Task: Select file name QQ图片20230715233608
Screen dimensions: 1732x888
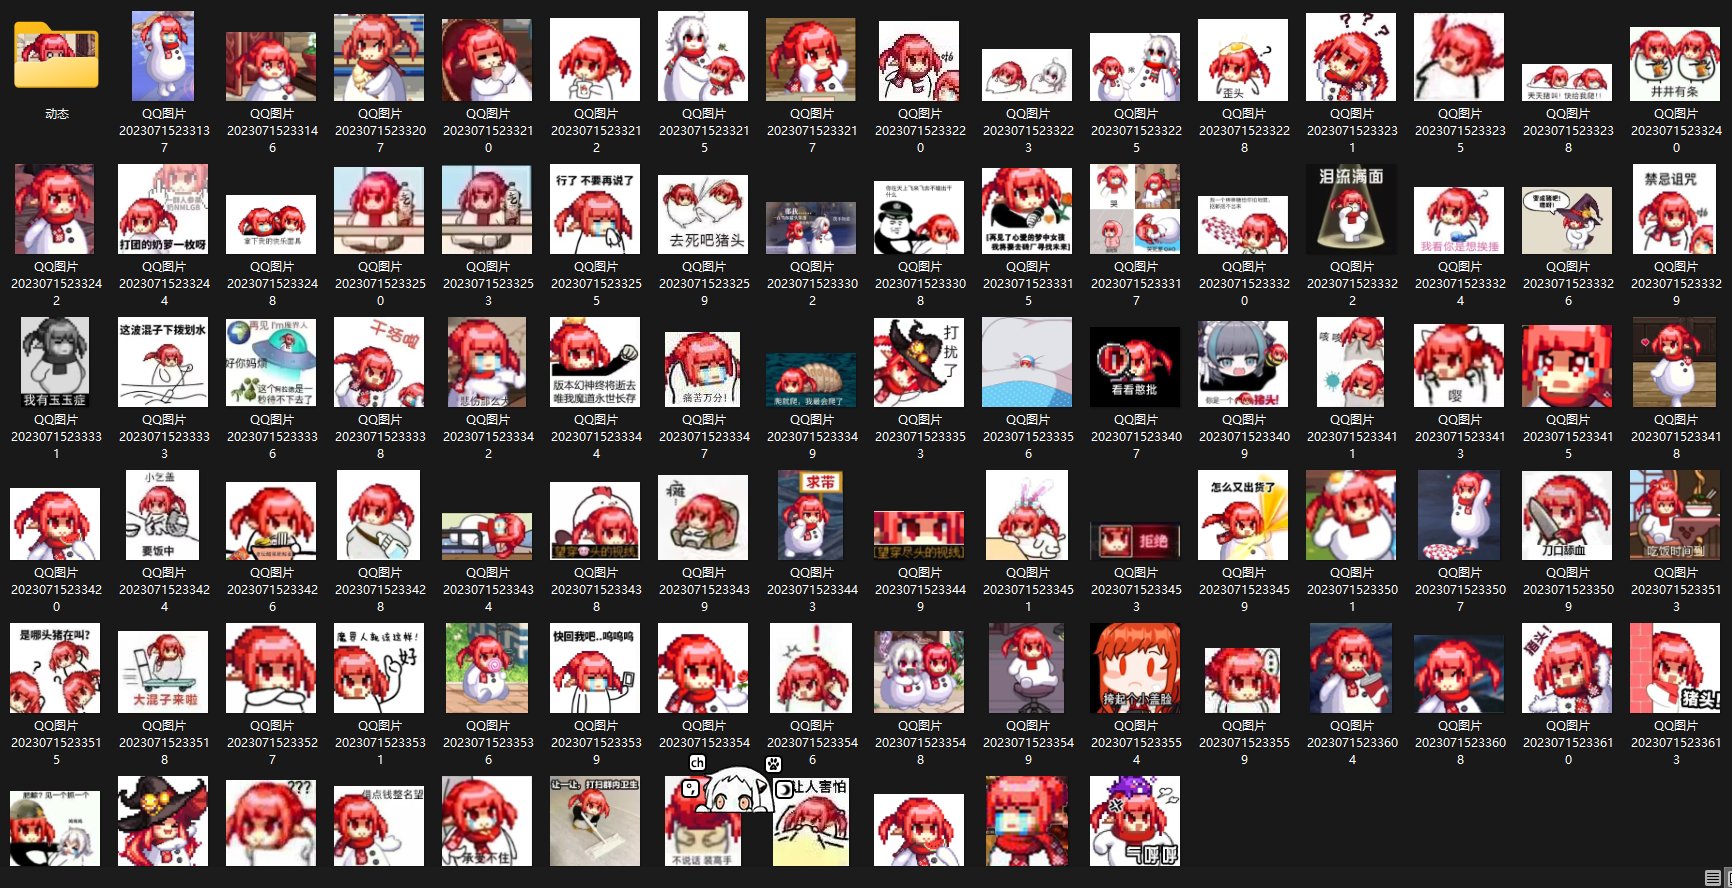Action: (x=1460, y=742)
